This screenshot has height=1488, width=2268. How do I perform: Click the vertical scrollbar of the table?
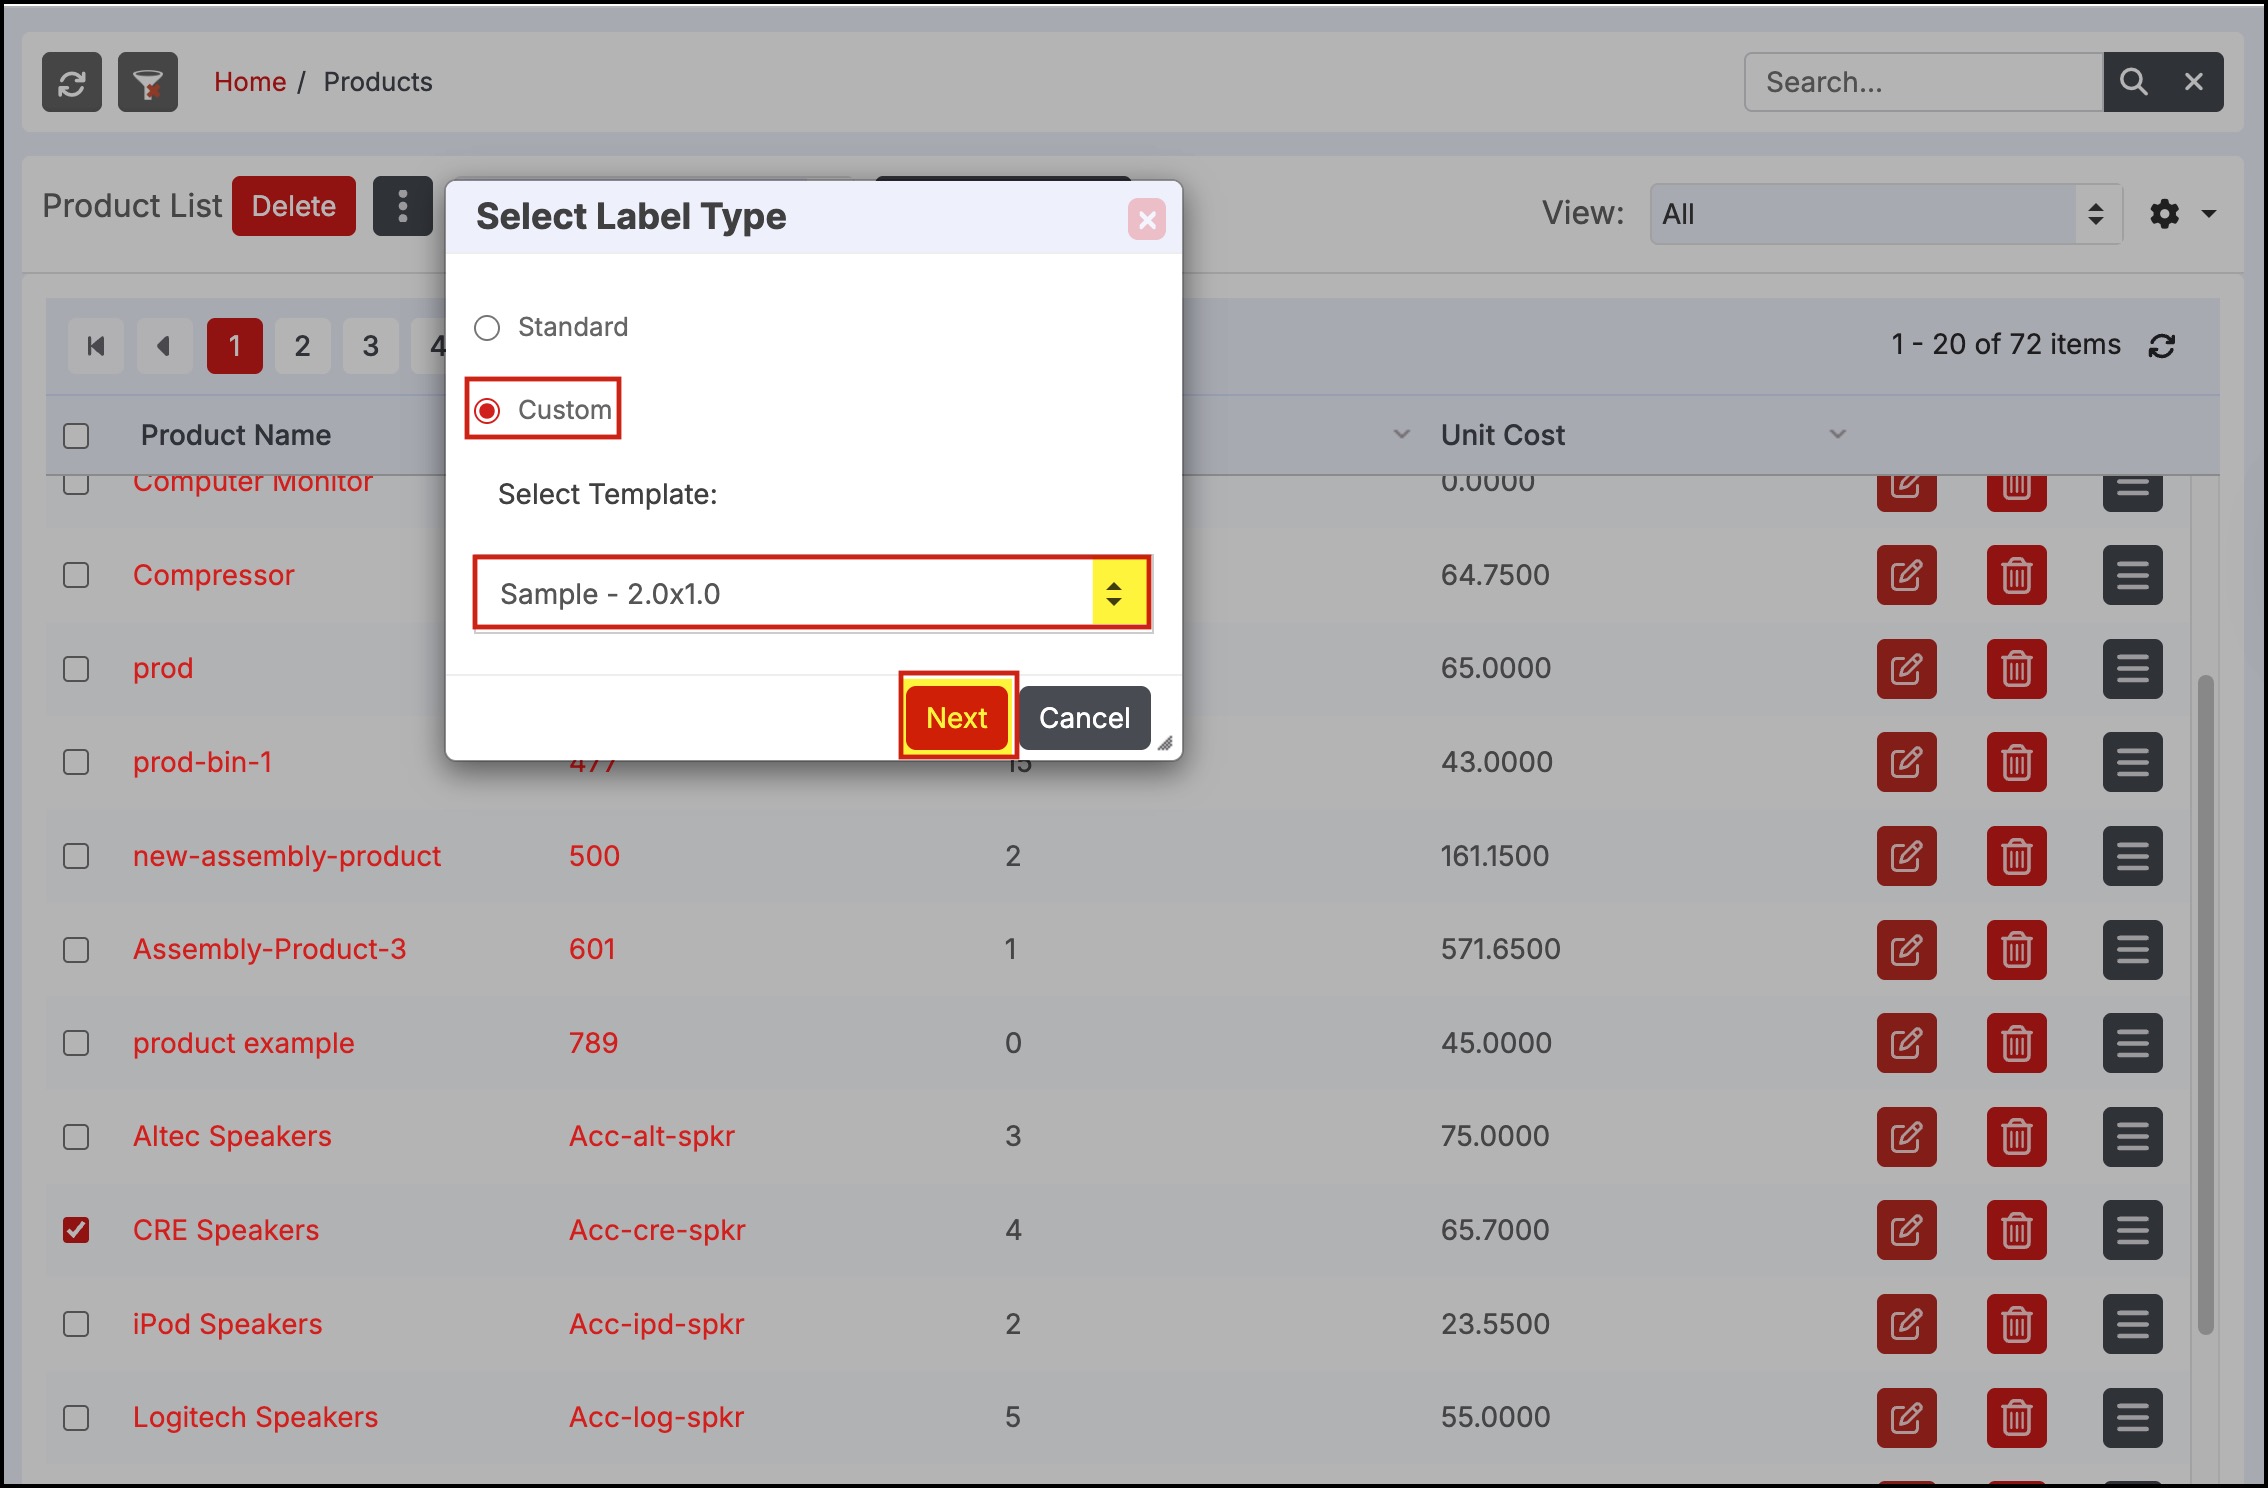coord(2205,1000)
